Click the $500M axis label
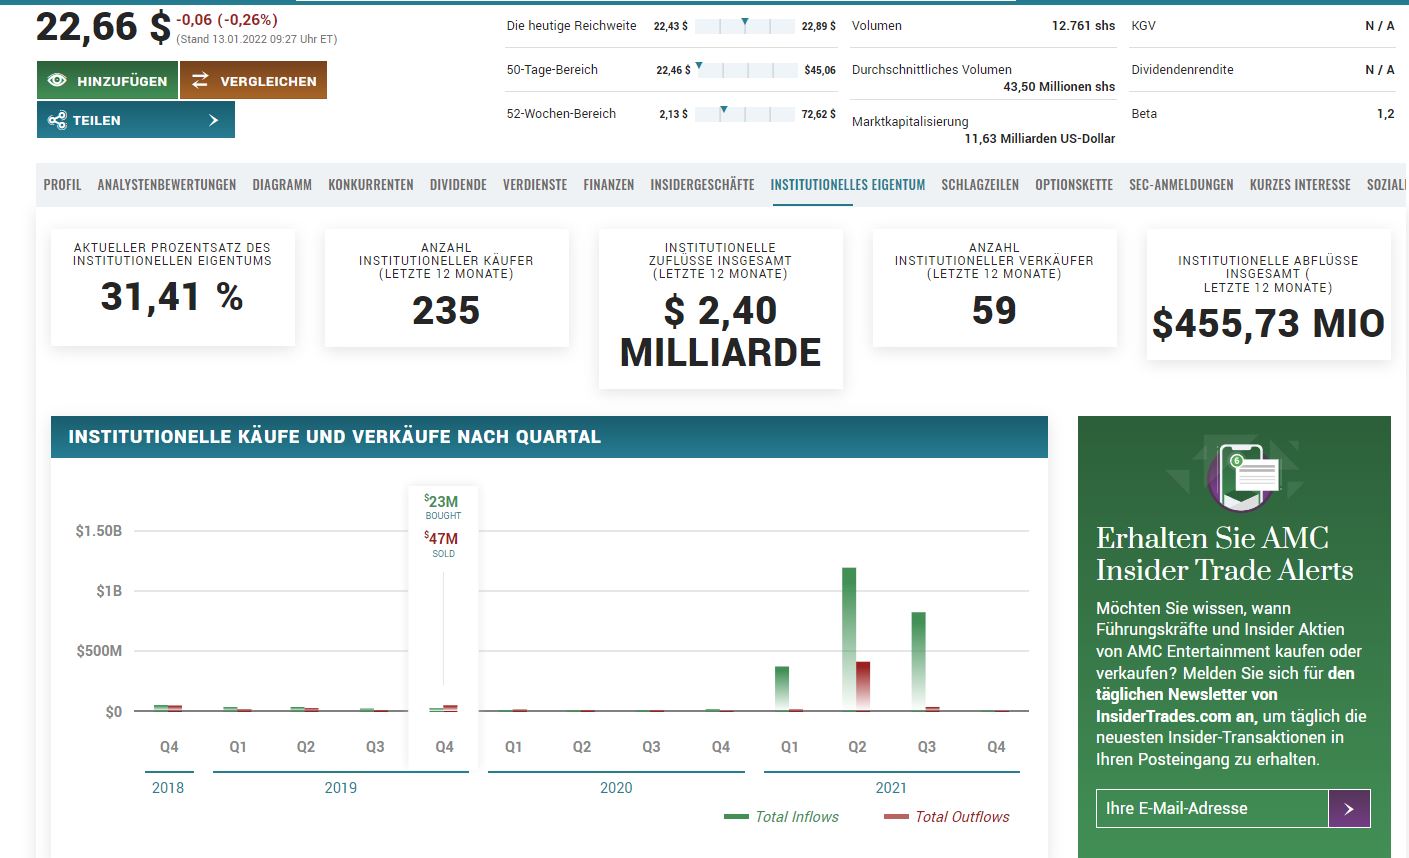 (x=99, y=651)
